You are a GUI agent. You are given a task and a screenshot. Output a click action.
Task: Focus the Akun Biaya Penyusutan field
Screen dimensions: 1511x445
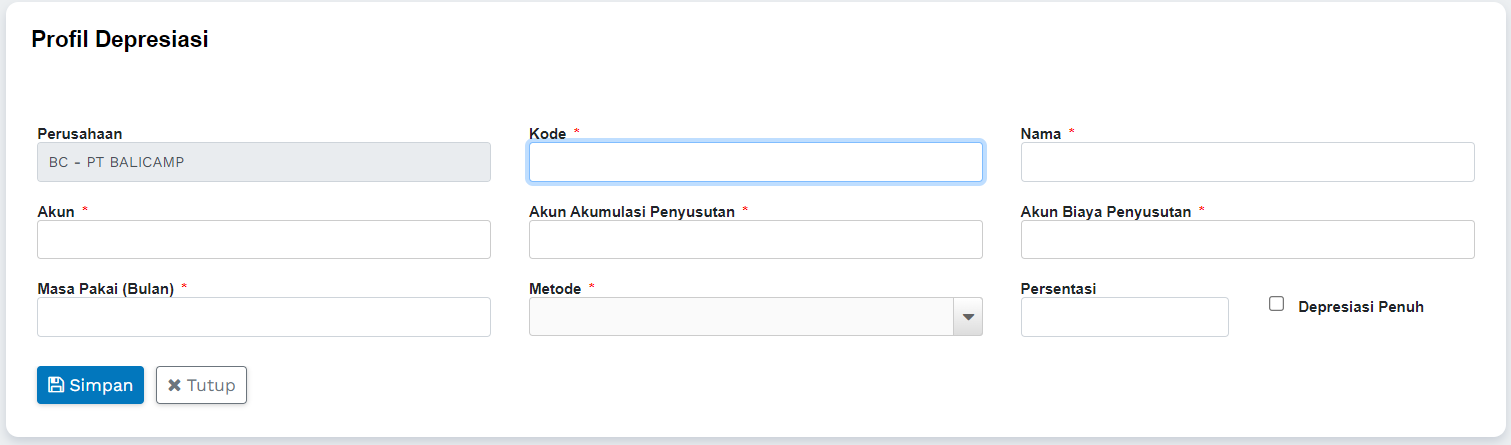(x=1247, y=240)
